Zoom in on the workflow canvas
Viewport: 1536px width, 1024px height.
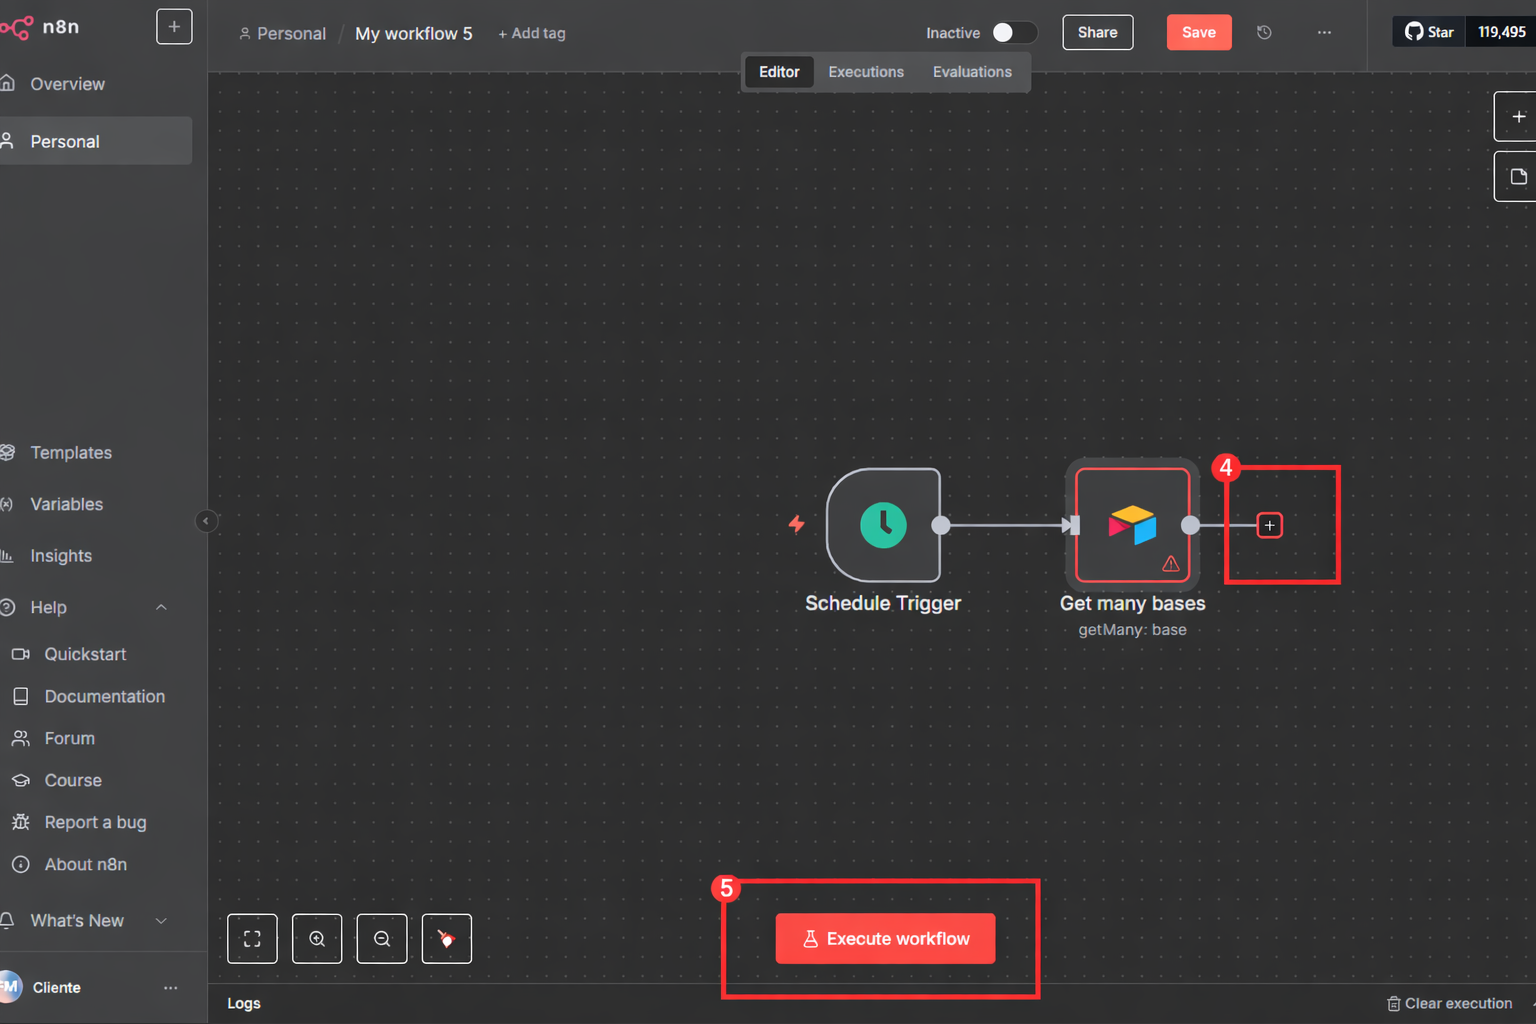[317, 939]
